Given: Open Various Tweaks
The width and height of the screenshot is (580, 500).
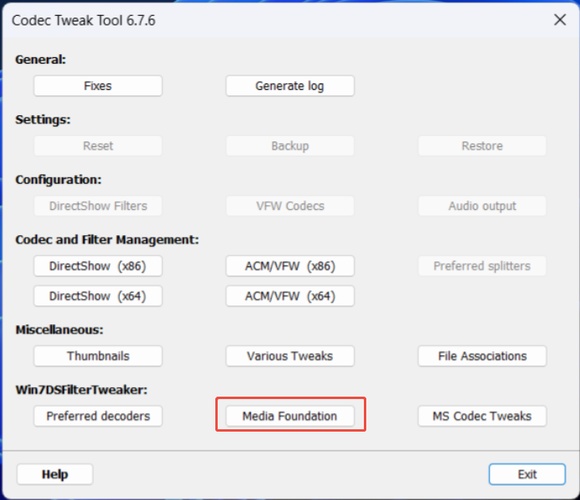Looking at the screenshot, I should 290,356.
